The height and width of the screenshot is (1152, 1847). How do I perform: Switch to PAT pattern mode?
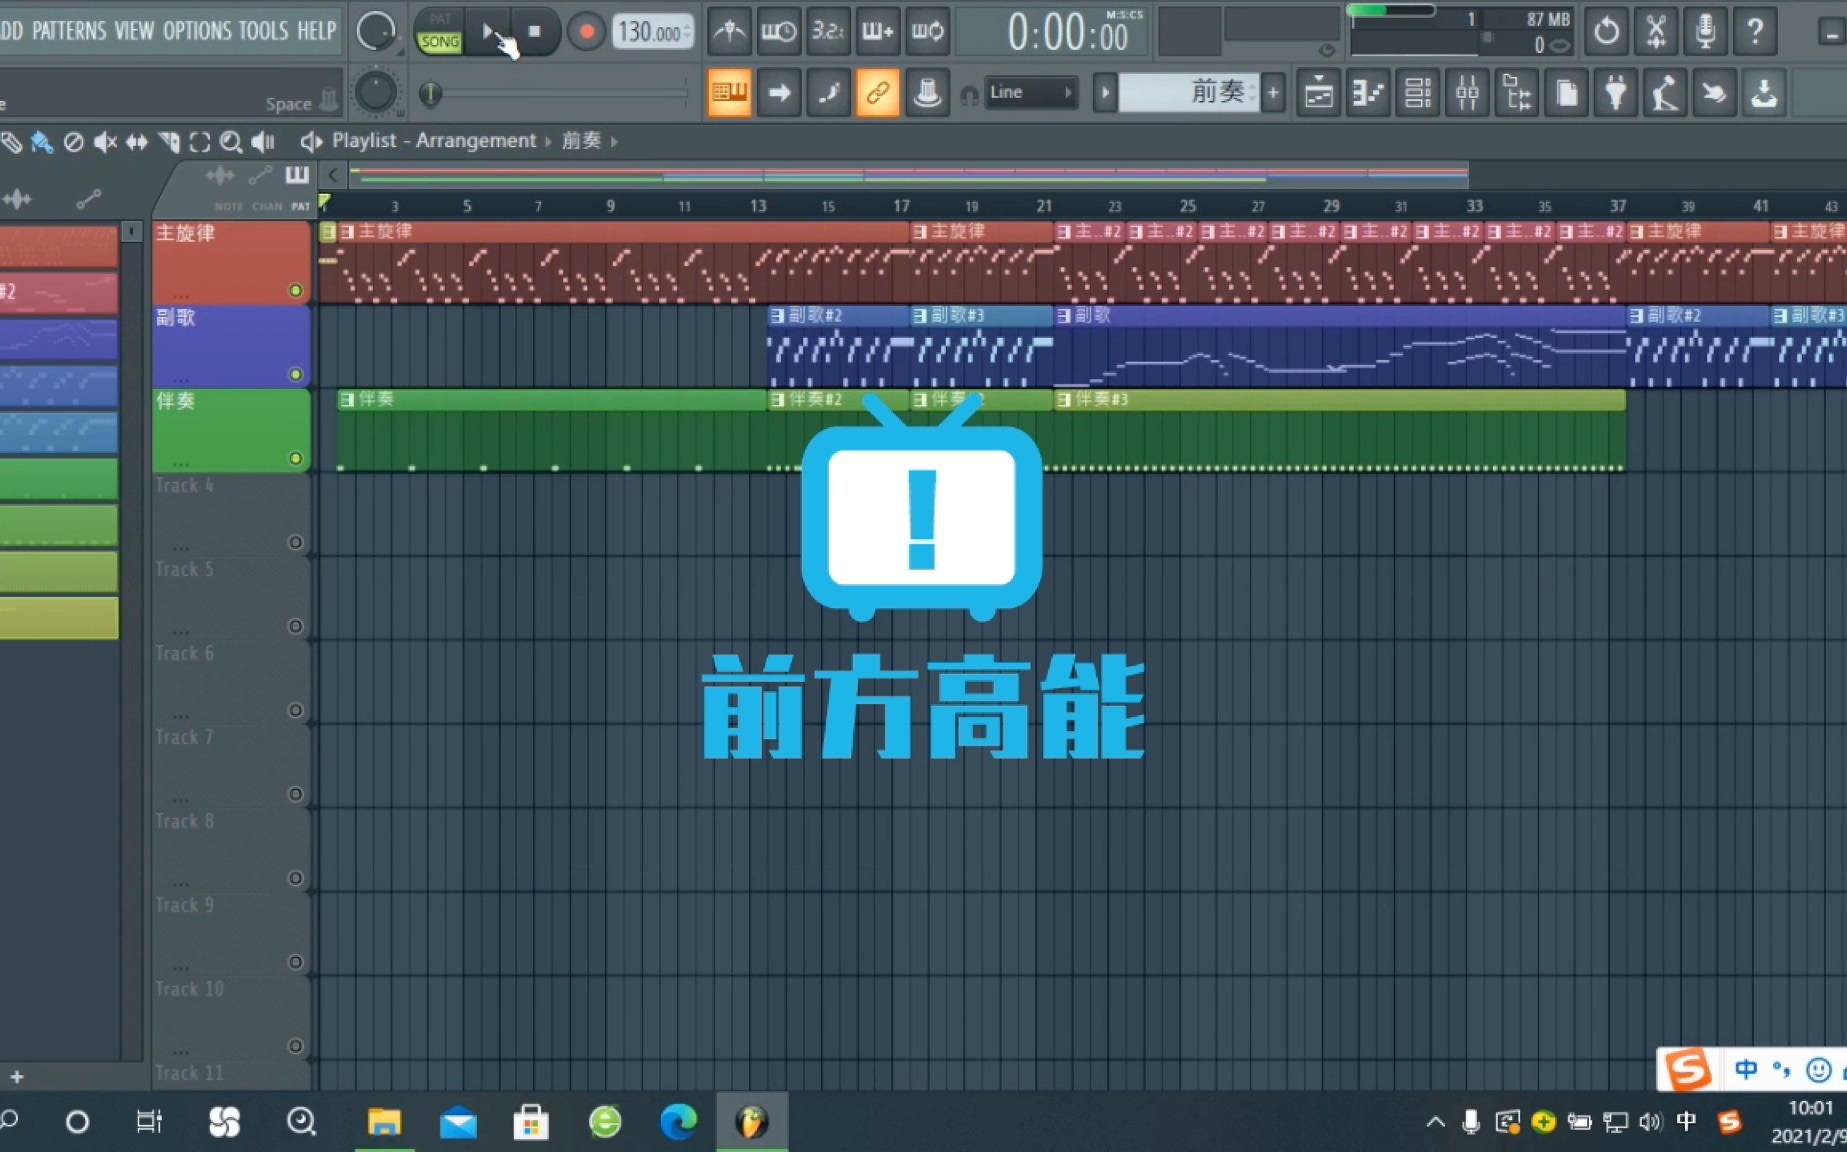click(x=440, y=19)
